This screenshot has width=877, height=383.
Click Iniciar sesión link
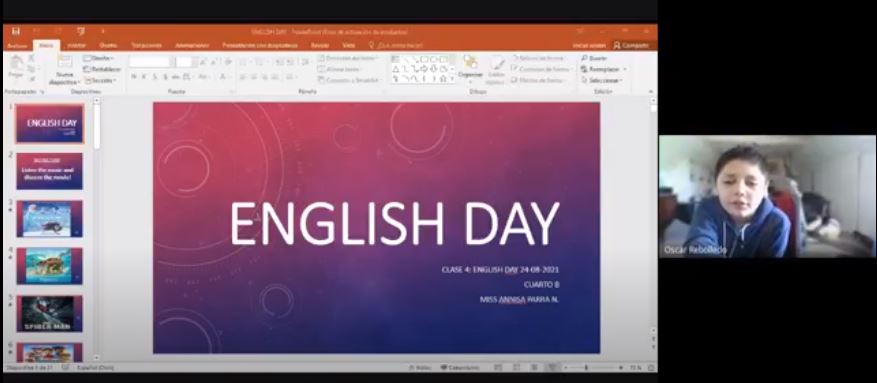pyautogui.click(x=589, y=45)
